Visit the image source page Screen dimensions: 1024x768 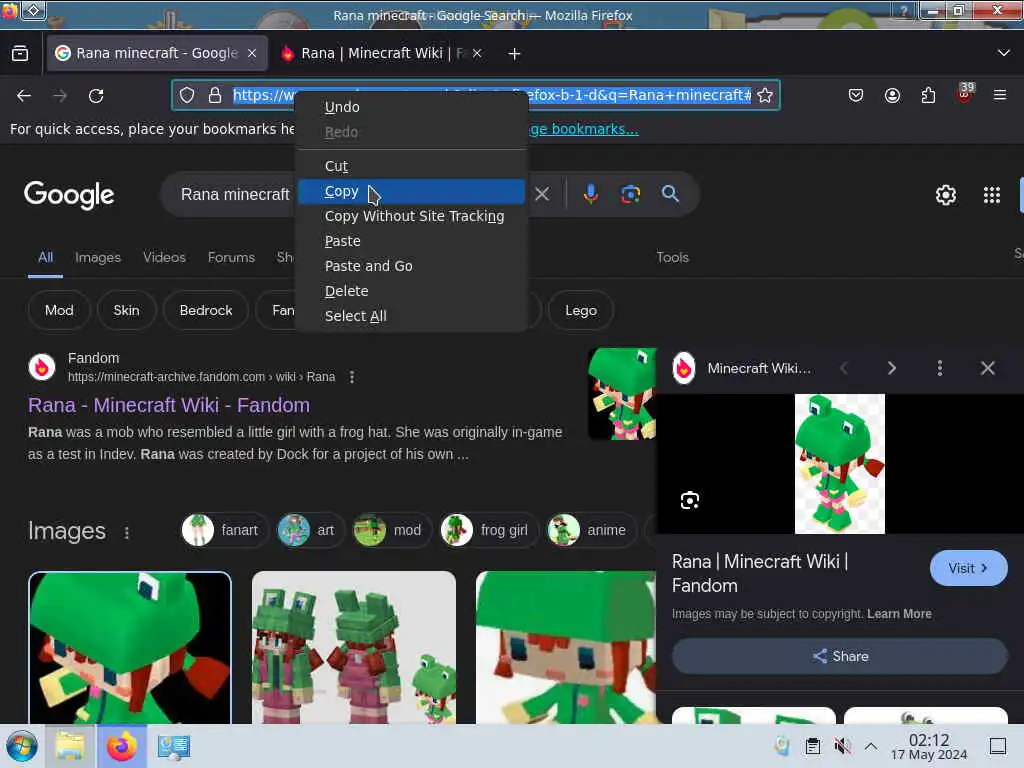click(x=968, y=568)
